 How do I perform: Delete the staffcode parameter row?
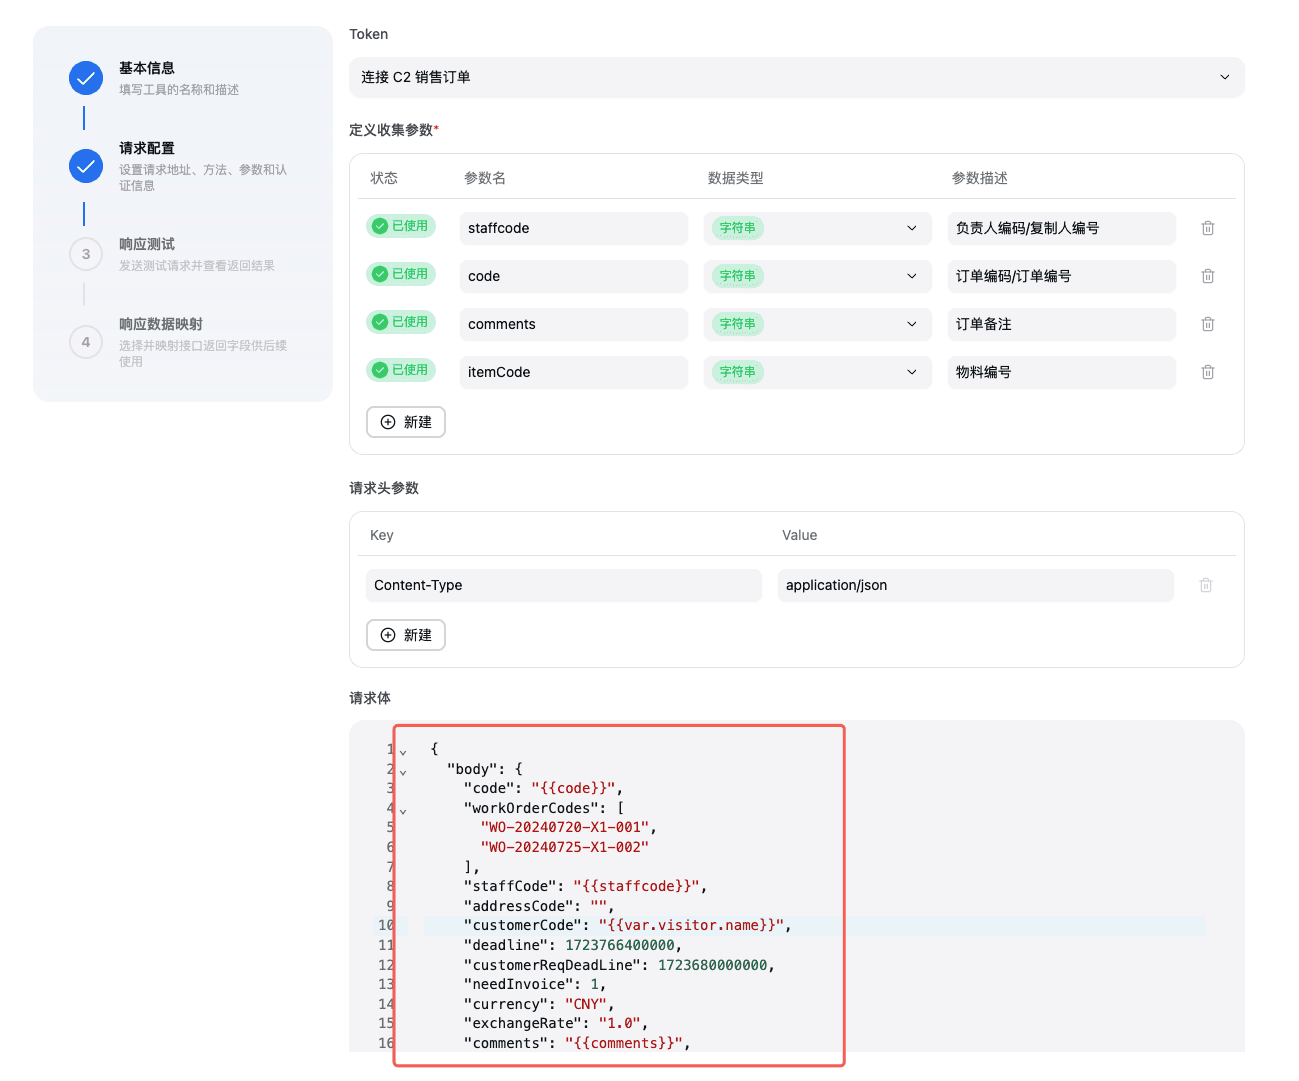coord(1207,228)
